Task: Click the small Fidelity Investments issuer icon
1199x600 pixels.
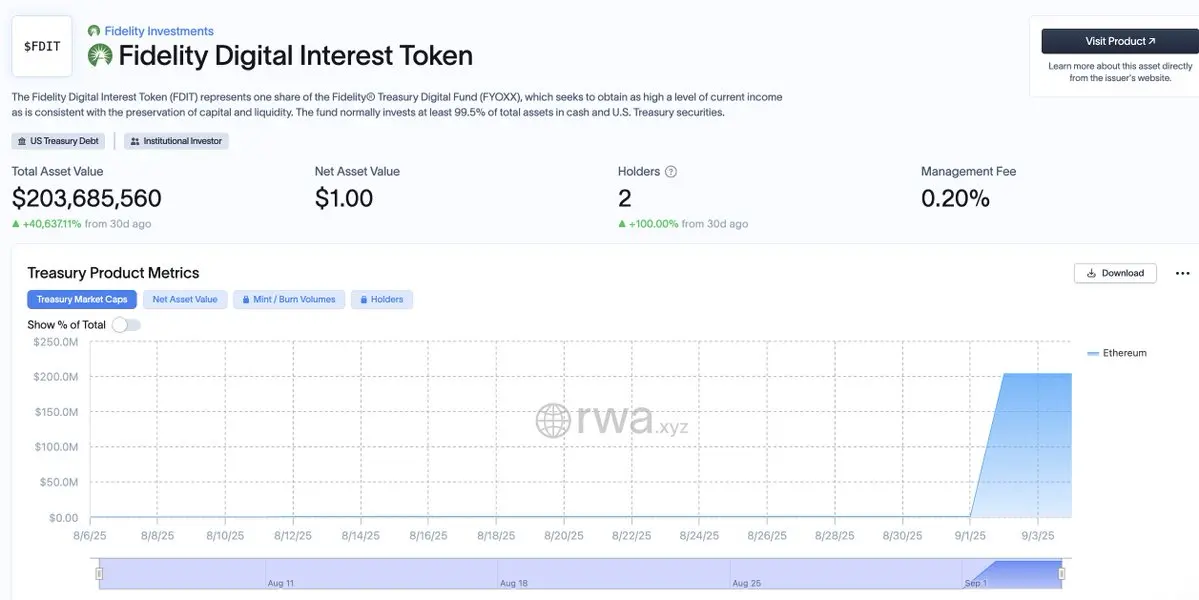Action: pyautogui.click(x=94, y=31)
